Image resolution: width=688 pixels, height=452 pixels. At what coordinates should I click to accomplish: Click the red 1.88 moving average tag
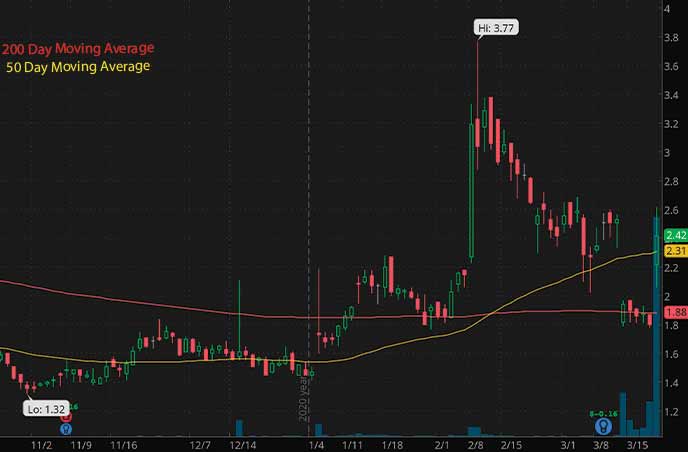pyautogui.click(x=676, y=312)
